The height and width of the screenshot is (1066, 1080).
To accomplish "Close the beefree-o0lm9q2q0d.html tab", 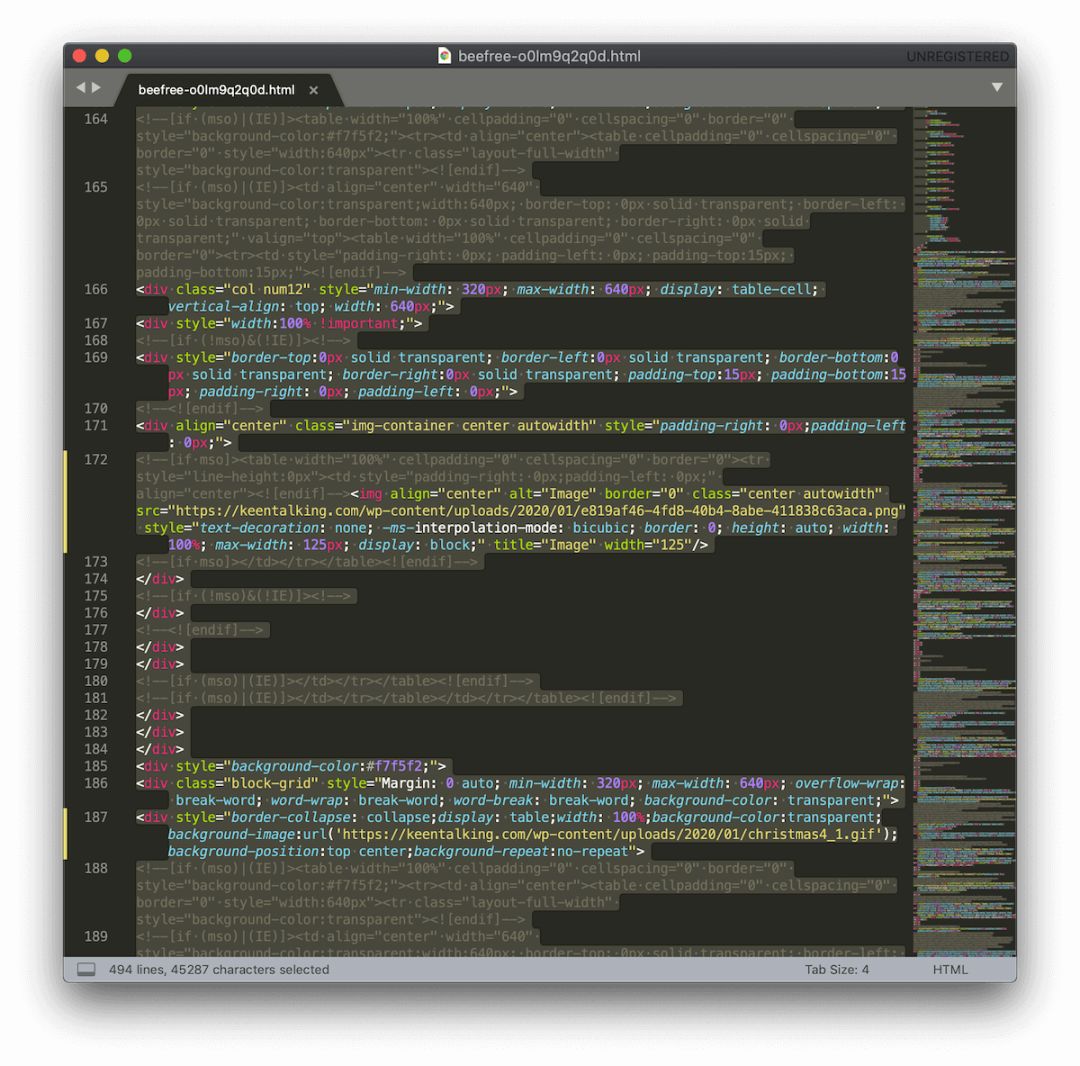I will [x=313, y=90].
